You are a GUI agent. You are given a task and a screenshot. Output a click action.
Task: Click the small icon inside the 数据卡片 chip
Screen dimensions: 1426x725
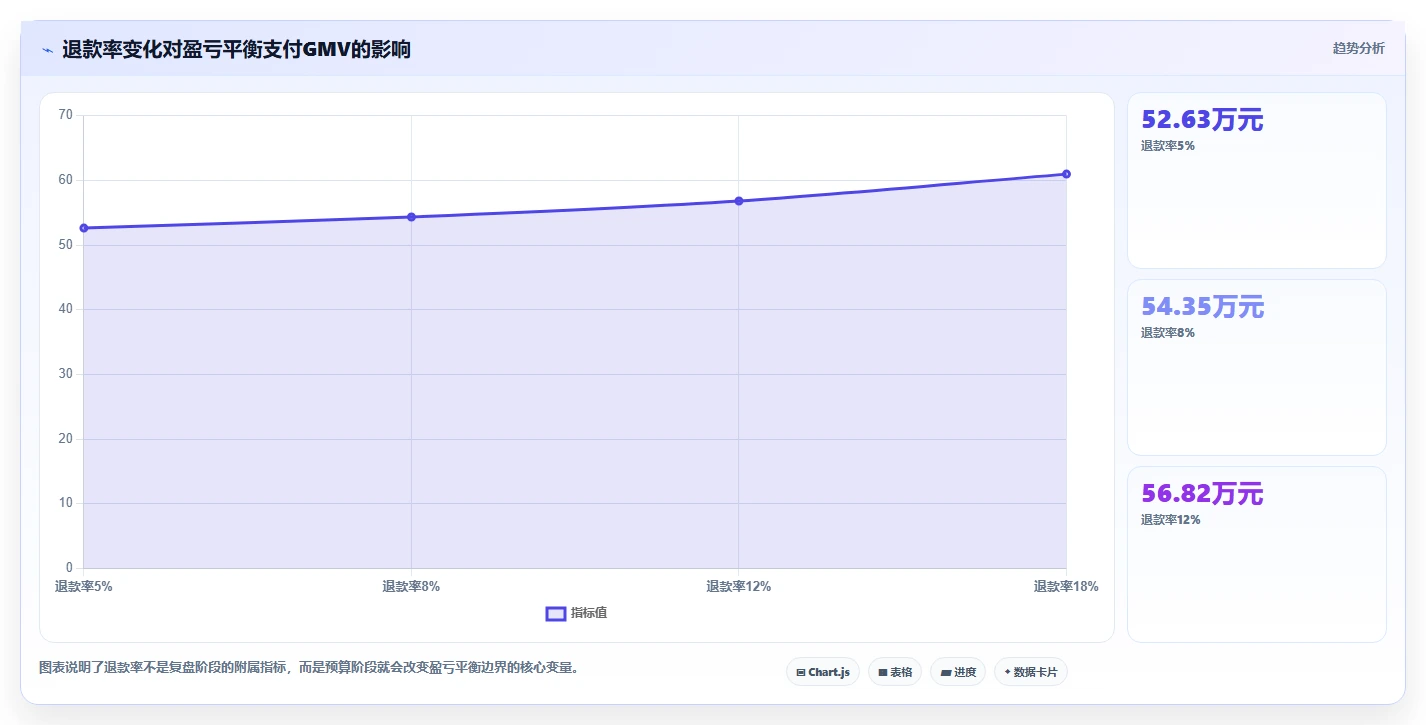[x=1008, y=673]
